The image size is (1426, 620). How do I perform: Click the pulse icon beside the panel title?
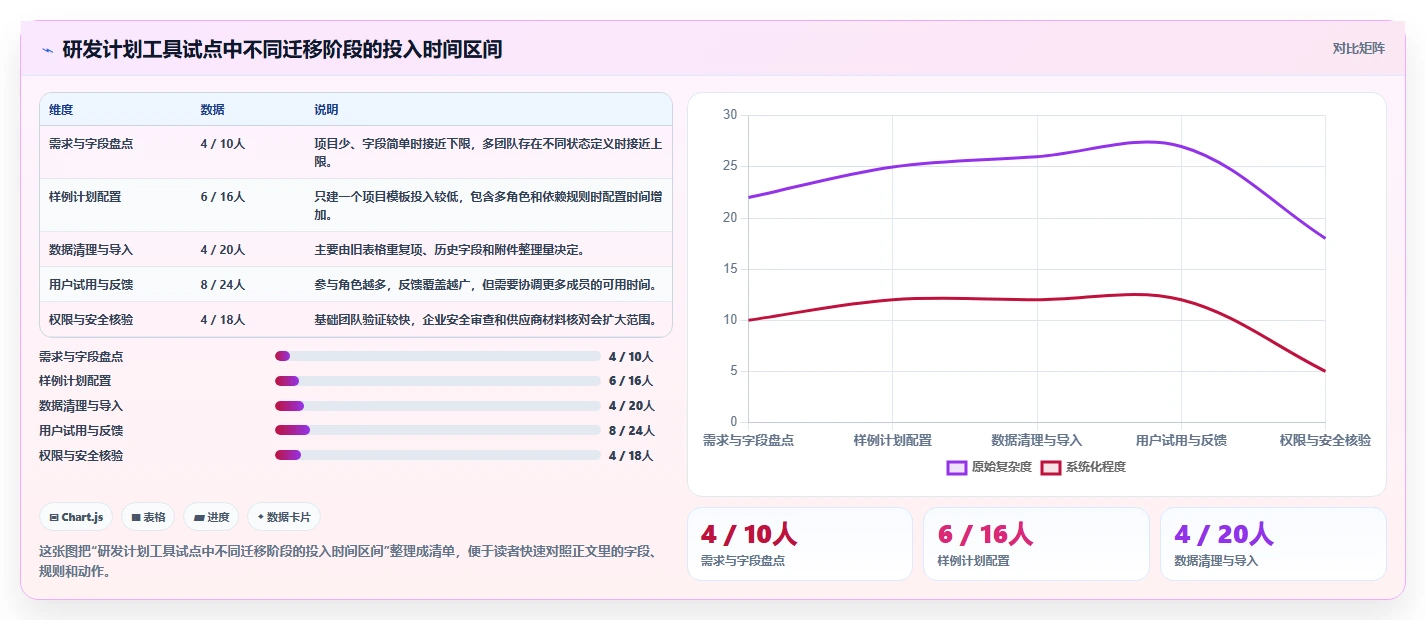[47, 49]
